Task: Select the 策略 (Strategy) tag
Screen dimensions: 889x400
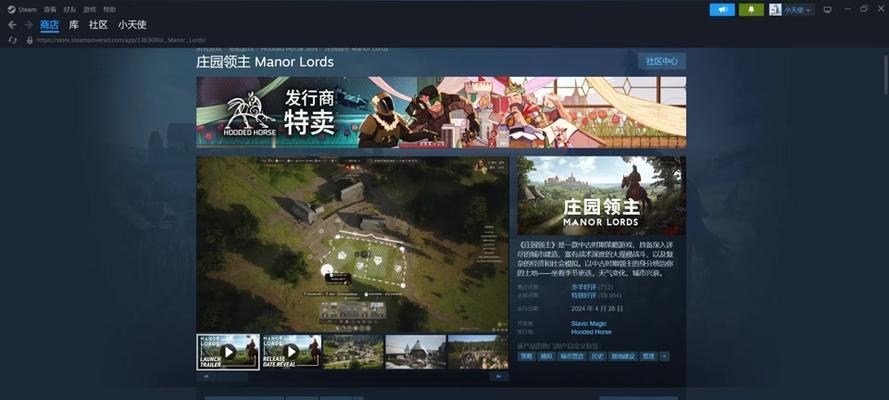Action: coord(527,356)
